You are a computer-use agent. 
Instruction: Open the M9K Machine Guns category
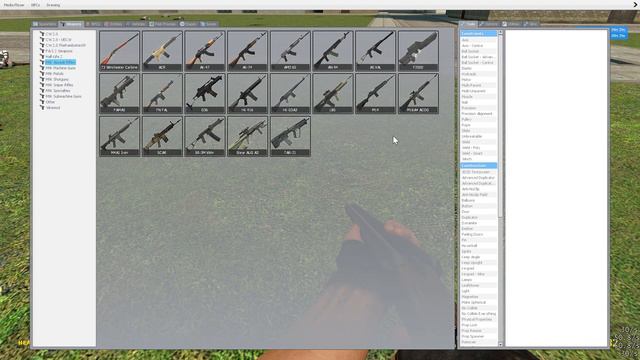[x=60, y=68]
